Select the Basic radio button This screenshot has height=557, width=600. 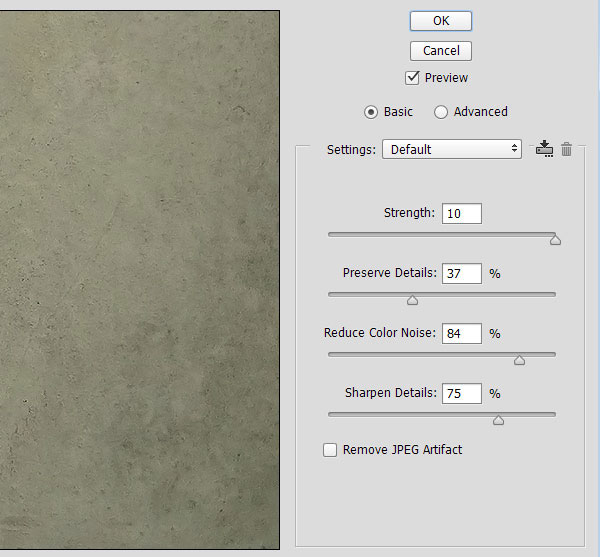click(371, 112)
